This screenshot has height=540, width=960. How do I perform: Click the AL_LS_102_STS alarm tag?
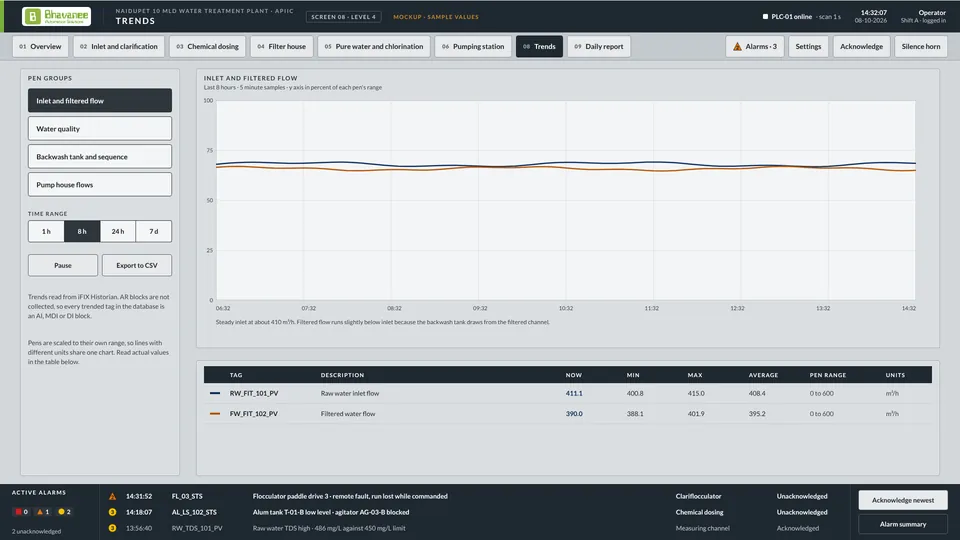pos(194,512)
